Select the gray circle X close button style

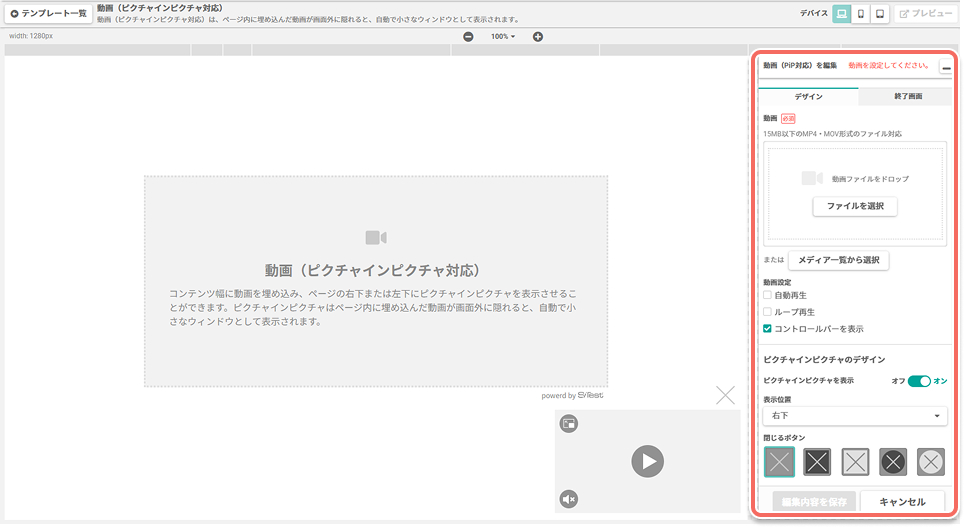click(x=931, y=462)
